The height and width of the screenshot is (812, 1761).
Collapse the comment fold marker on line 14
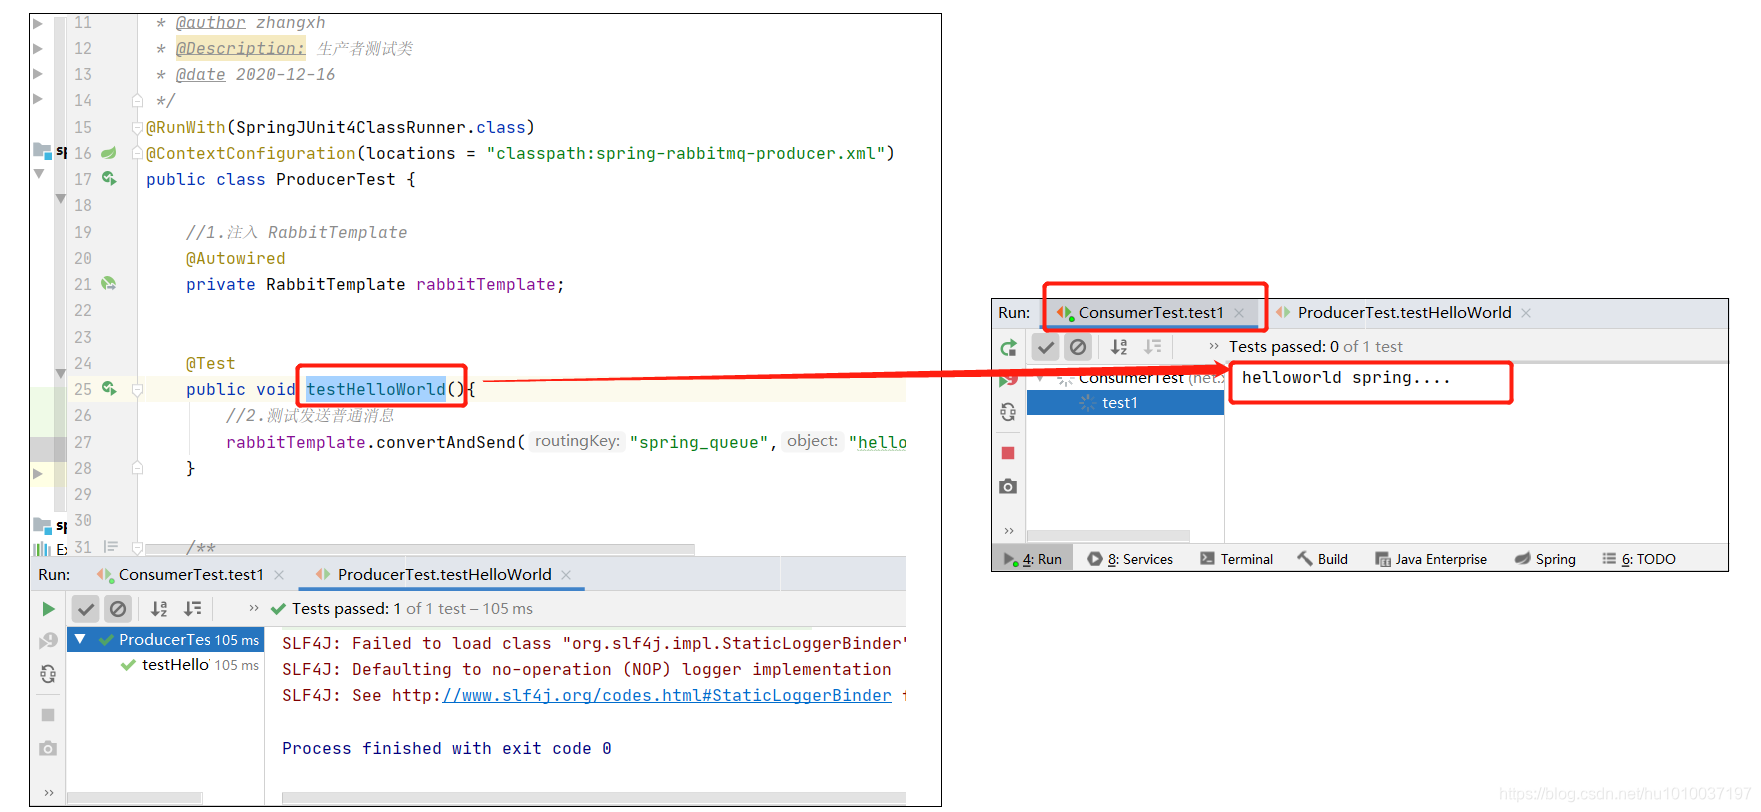(x=137, y=101)
